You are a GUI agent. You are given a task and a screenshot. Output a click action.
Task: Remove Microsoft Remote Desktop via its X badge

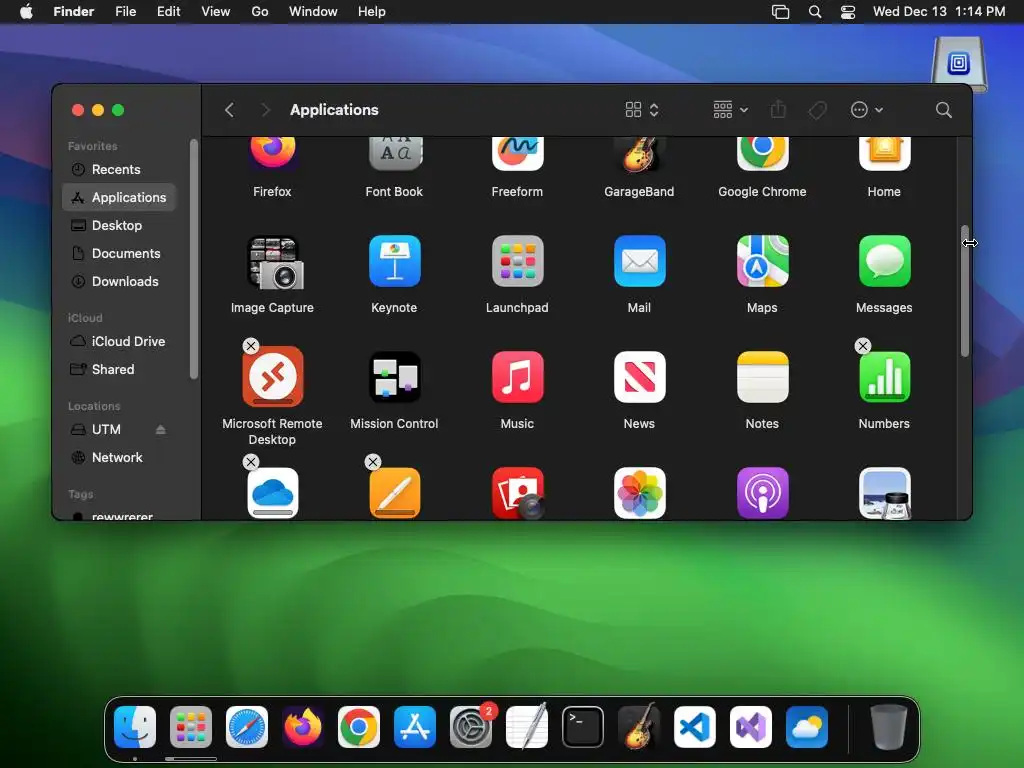point(251,346)
